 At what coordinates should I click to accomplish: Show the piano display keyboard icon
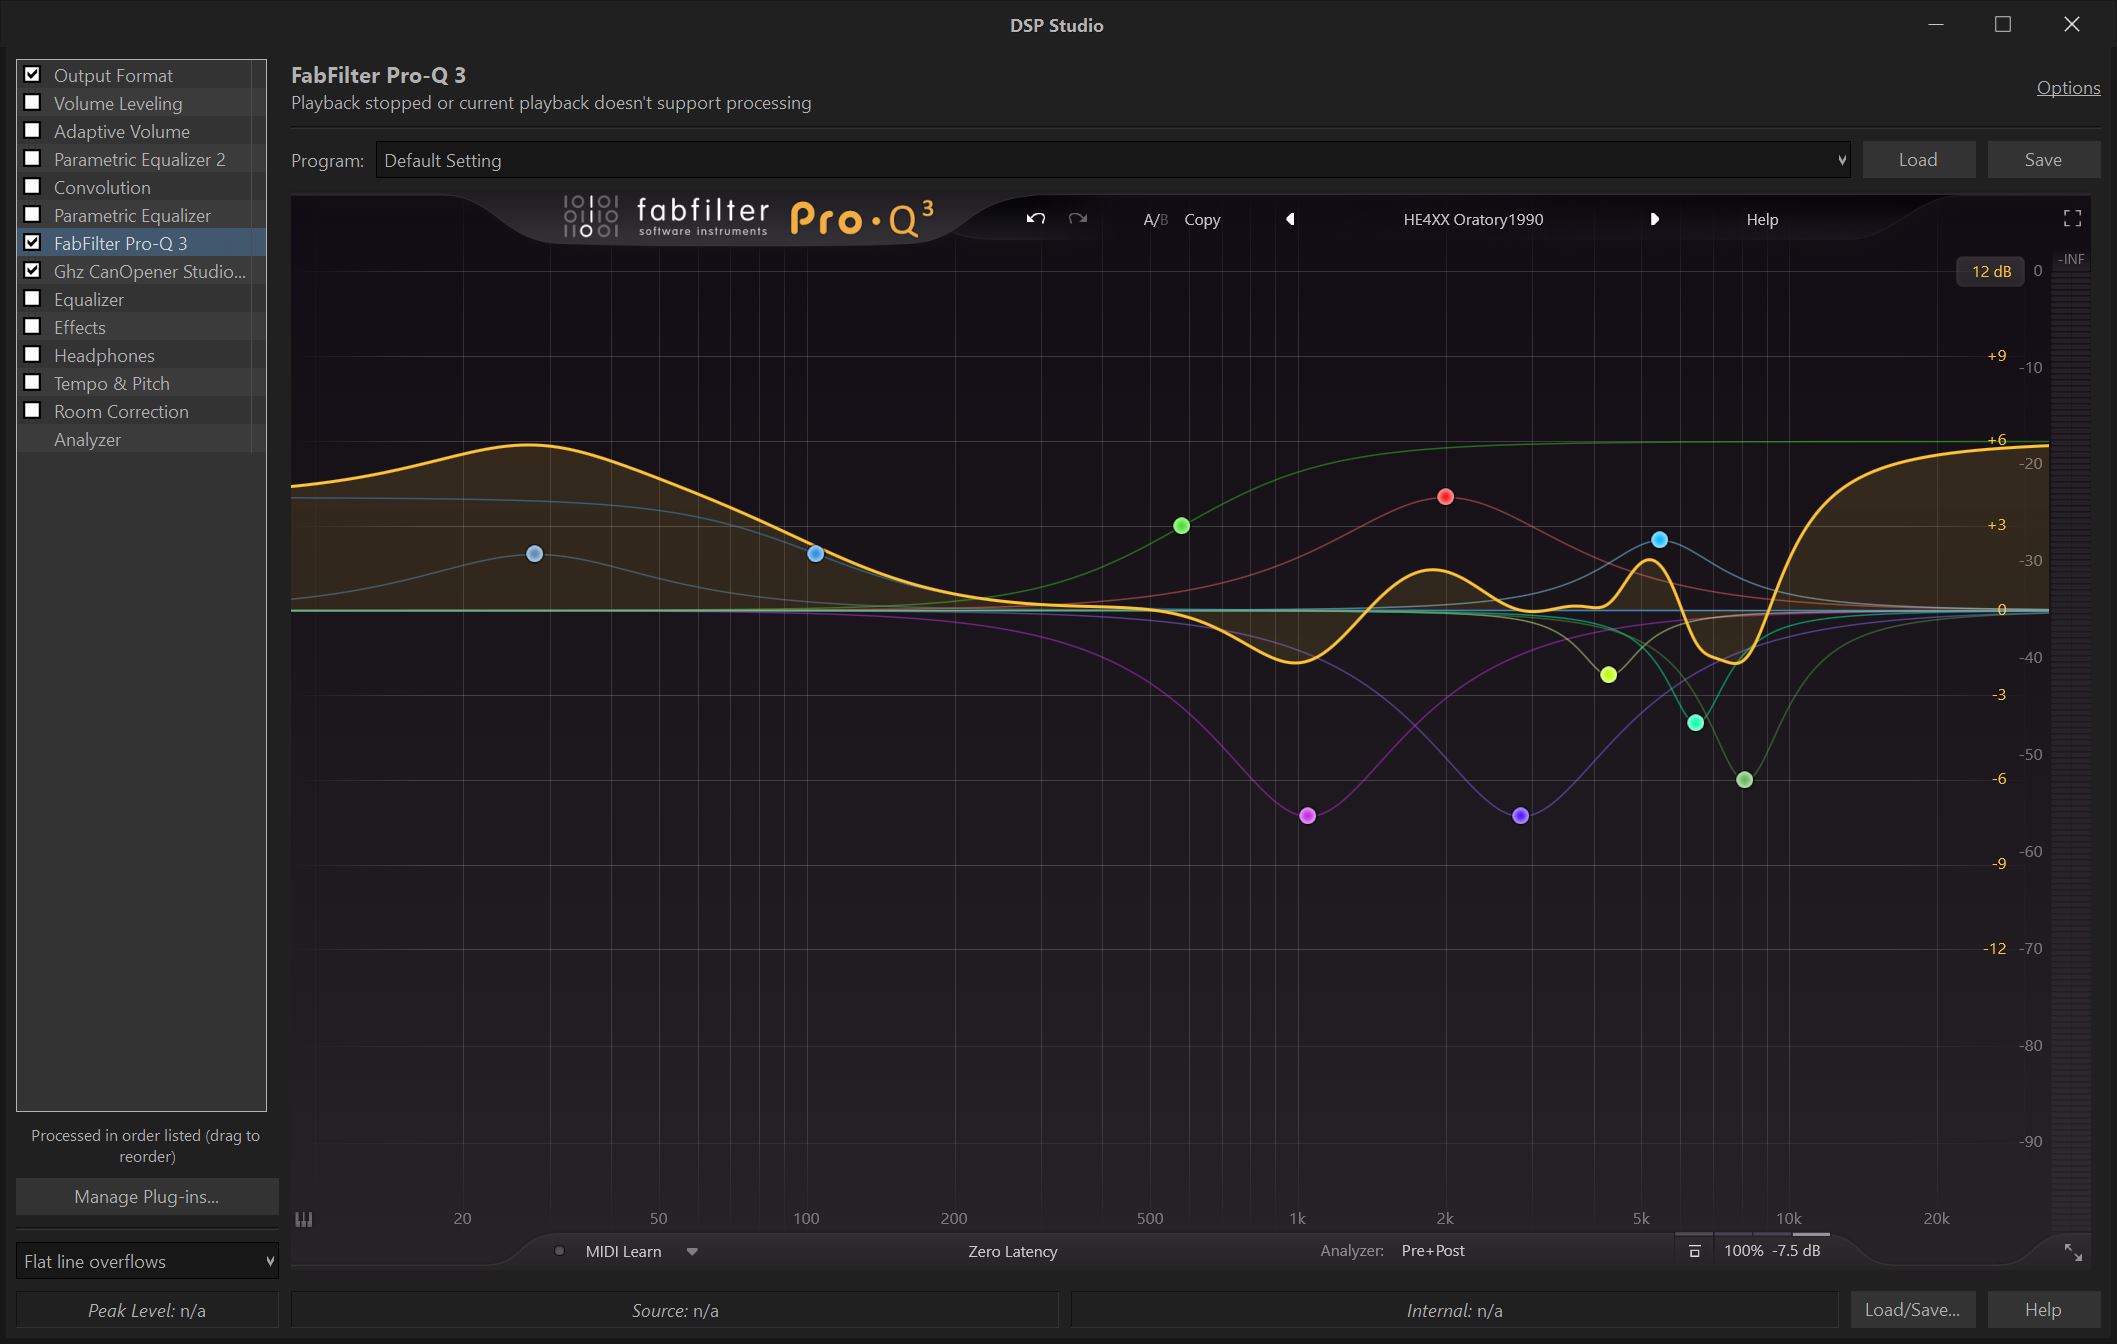(304, 1218)
